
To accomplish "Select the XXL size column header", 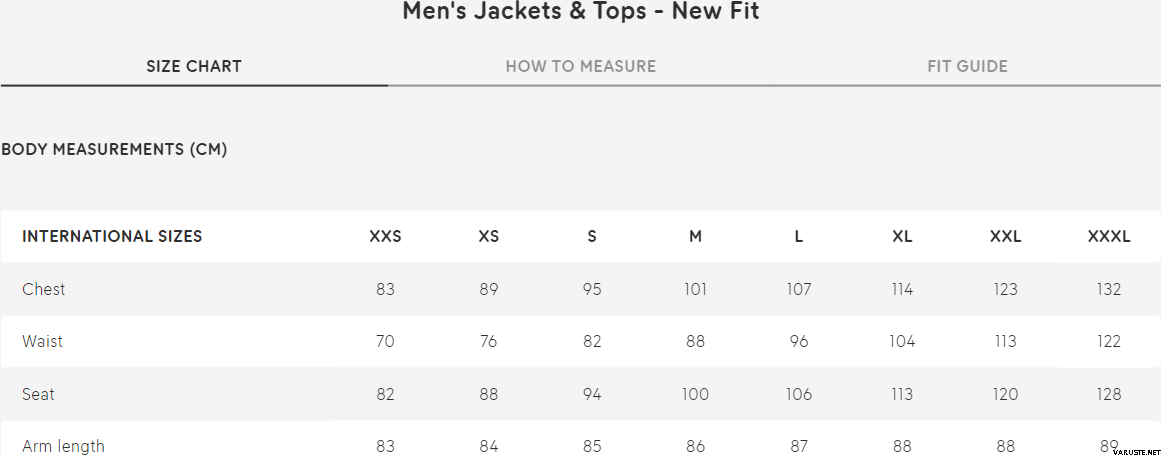I will click(x=1005, y=237).
